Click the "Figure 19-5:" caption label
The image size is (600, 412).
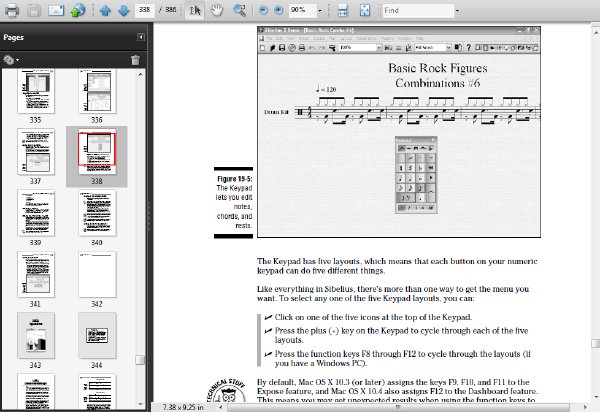click(235, 179)
